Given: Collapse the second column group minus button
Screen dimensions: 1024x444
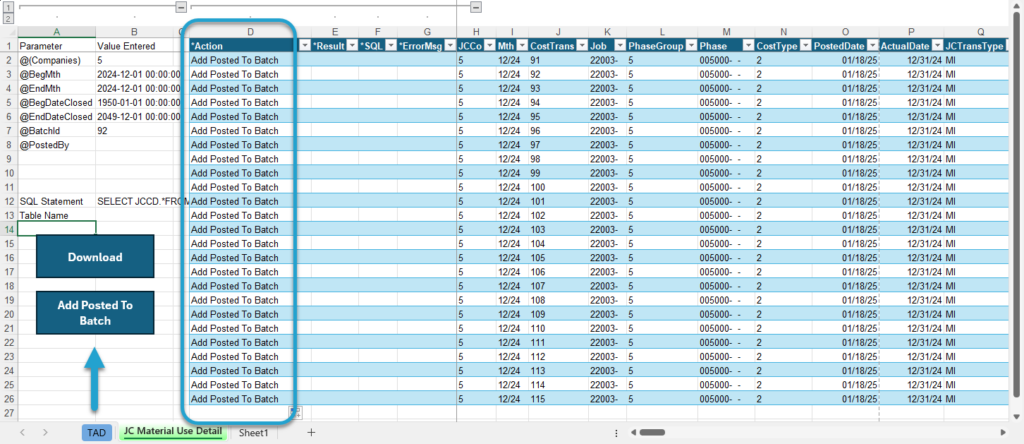Looking at the screenshot, I should coord(476,7).
